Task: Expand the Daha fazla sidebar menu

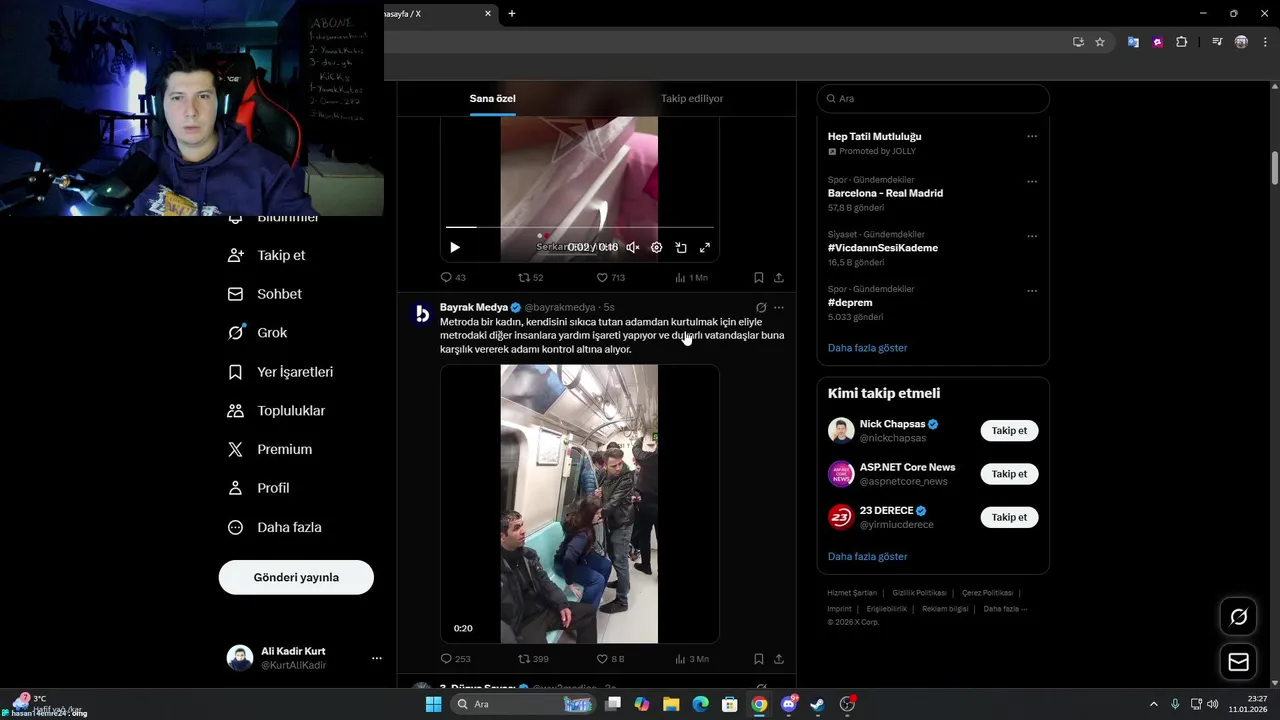Action: (275, 527)
